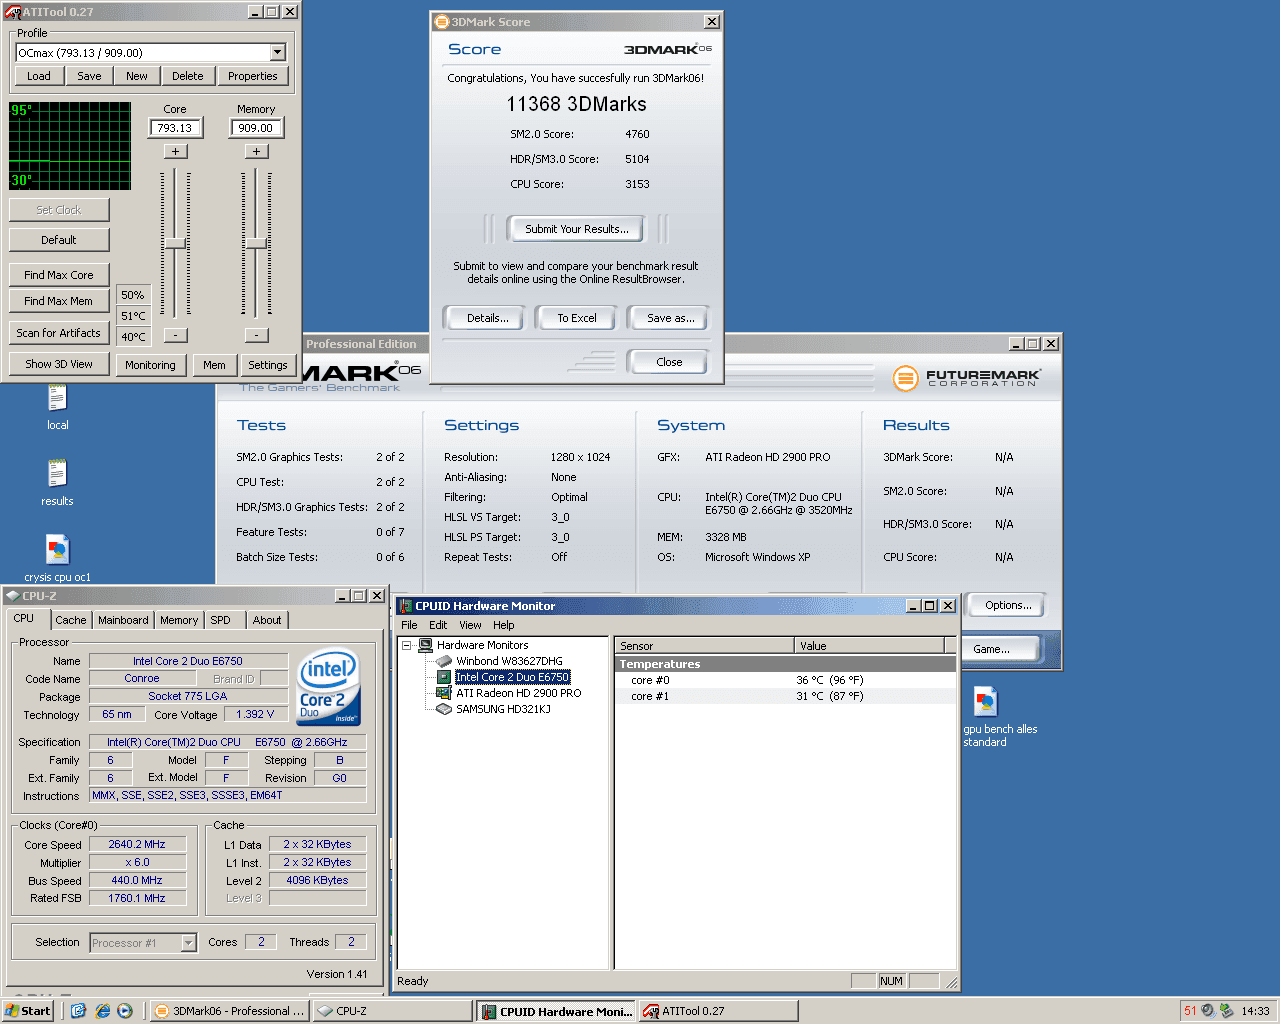Open Monitoring in ATITool
The width and height of the screenshot is (1280, 1024).
[x=150, y=365]
